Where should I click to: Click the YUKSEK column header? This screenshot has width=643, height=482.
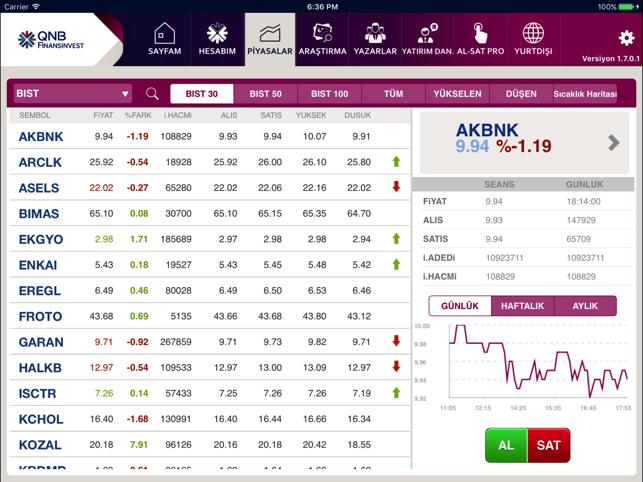point(311,115)
